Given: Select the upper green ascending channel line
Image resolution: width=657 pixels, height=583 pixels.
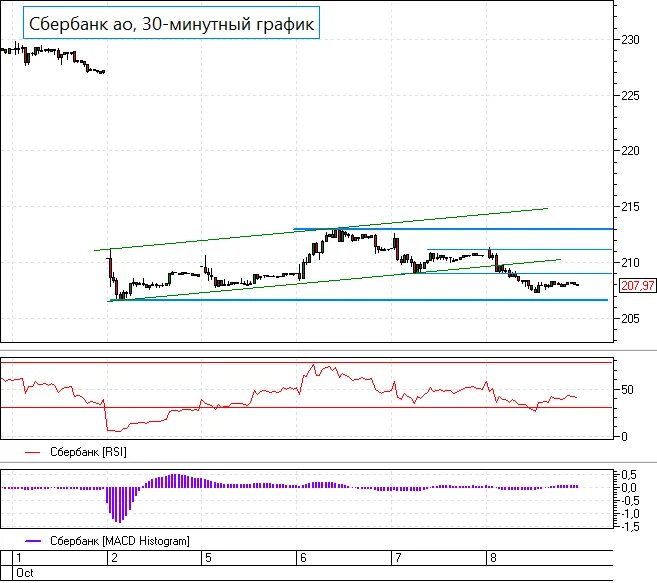Looking at the screenshot, I should click(x=321, y=229).
